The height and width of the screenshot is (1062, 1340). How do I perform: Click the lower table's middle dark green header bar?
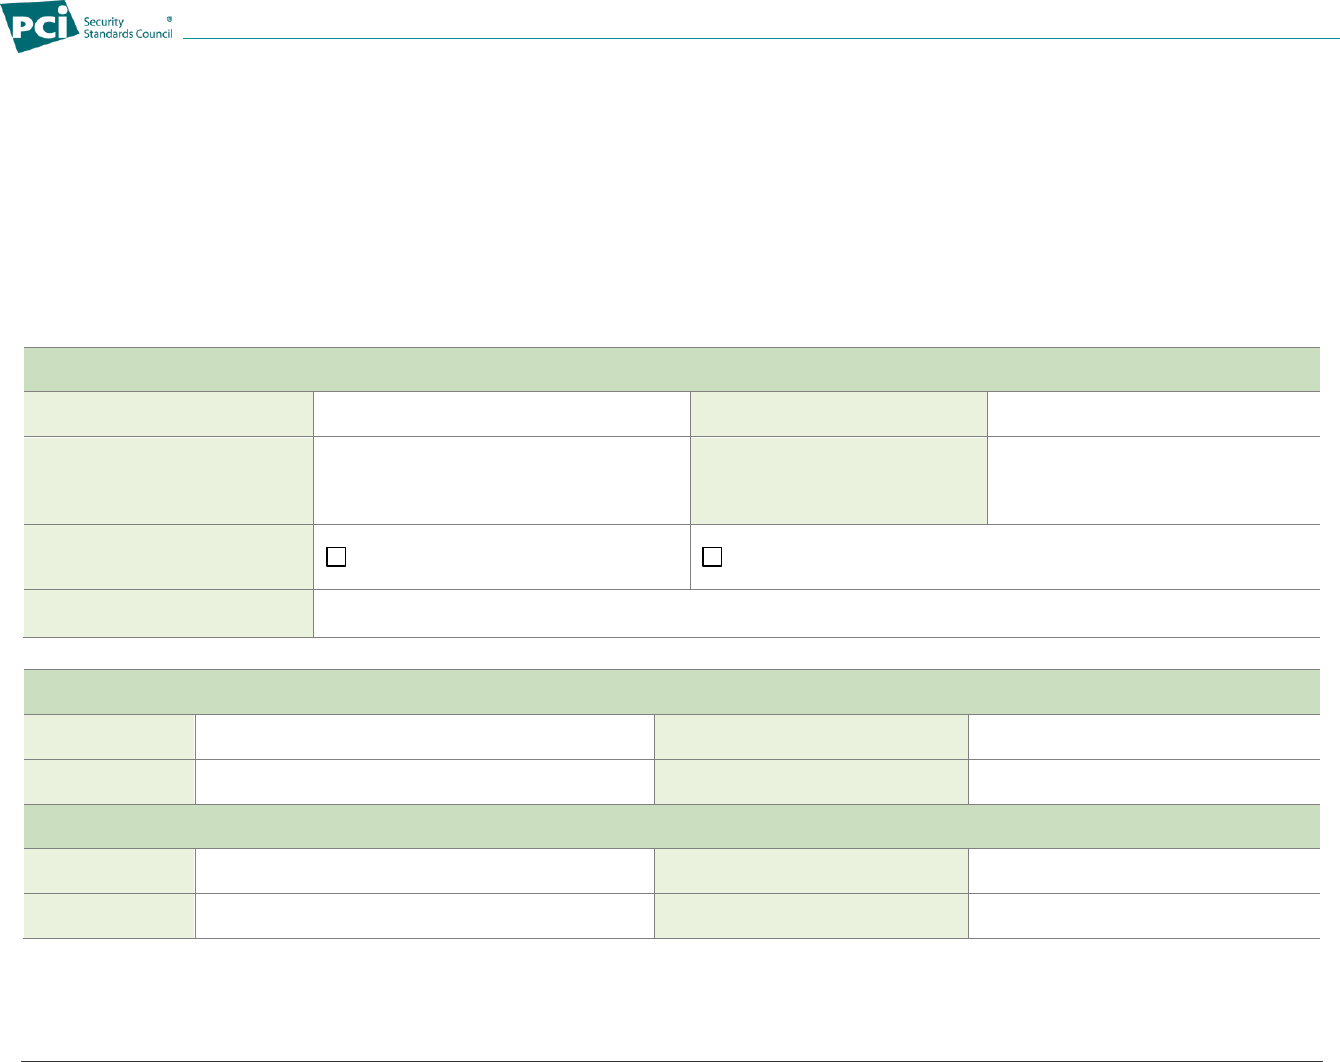click(x=671, y=826)
